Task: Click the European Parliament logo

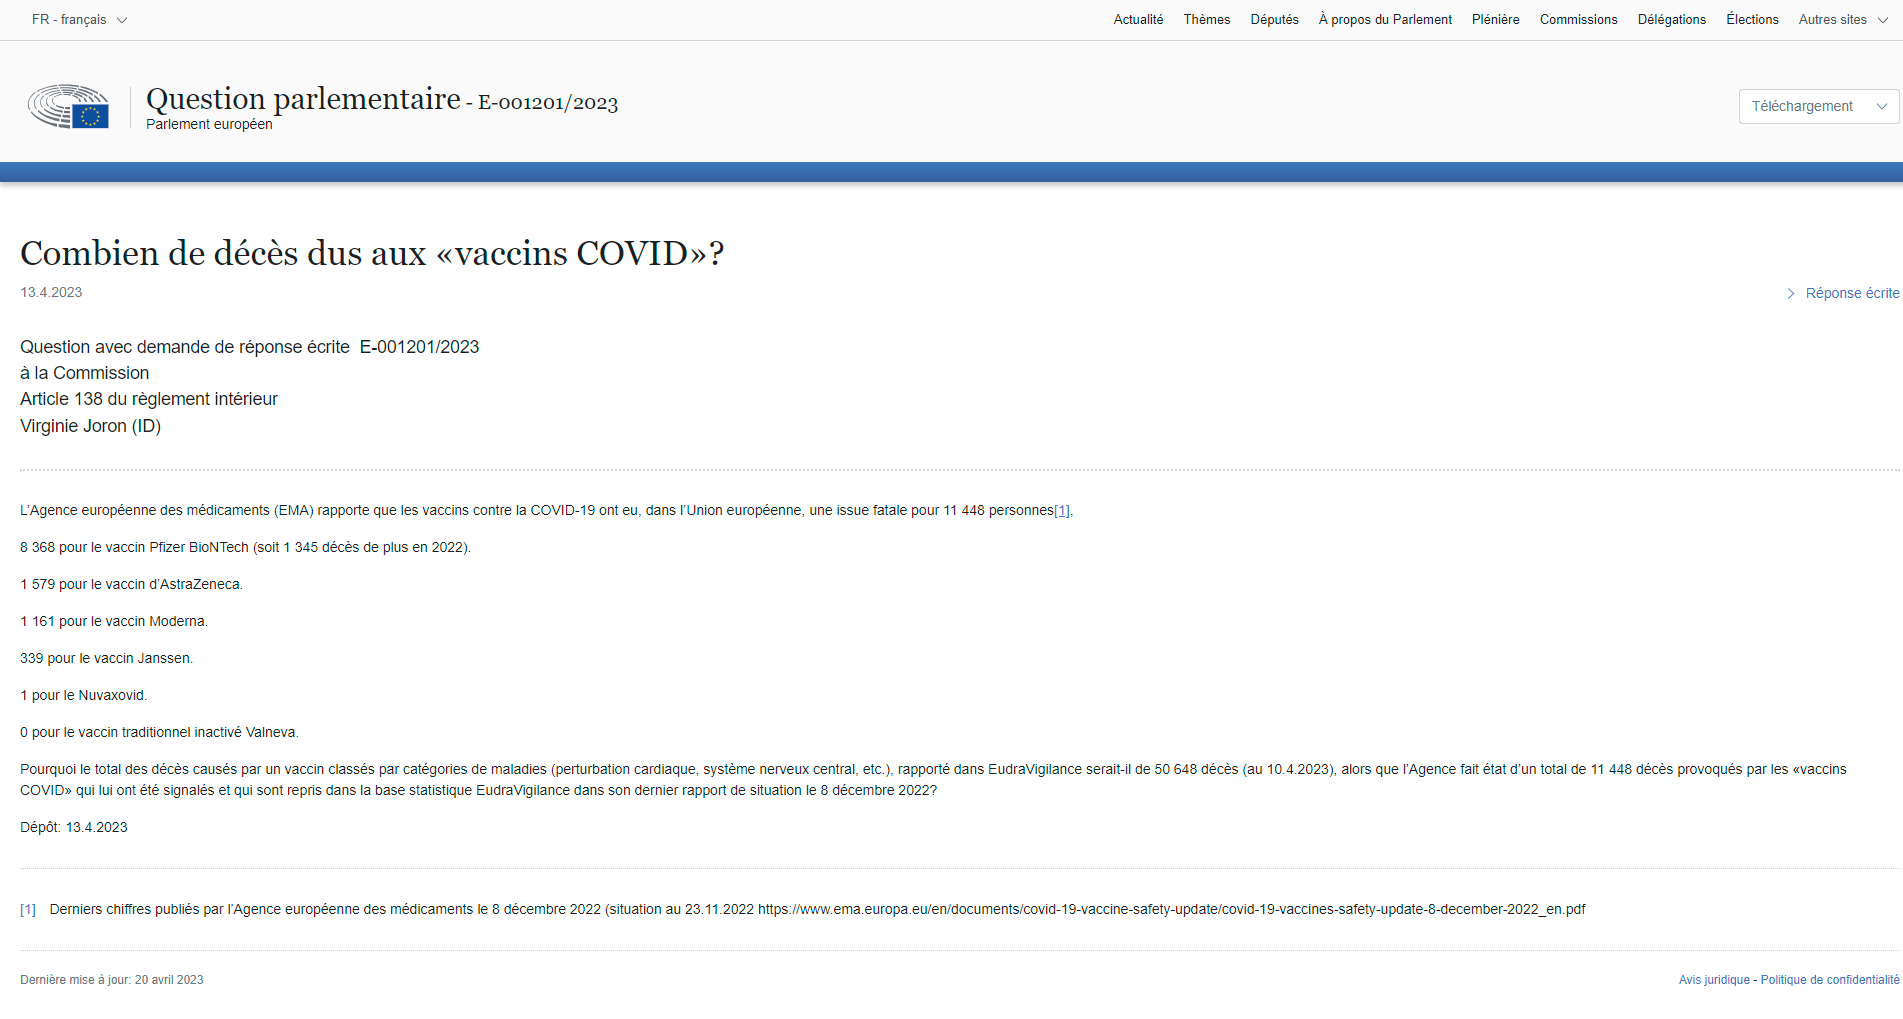Action: 68,106
